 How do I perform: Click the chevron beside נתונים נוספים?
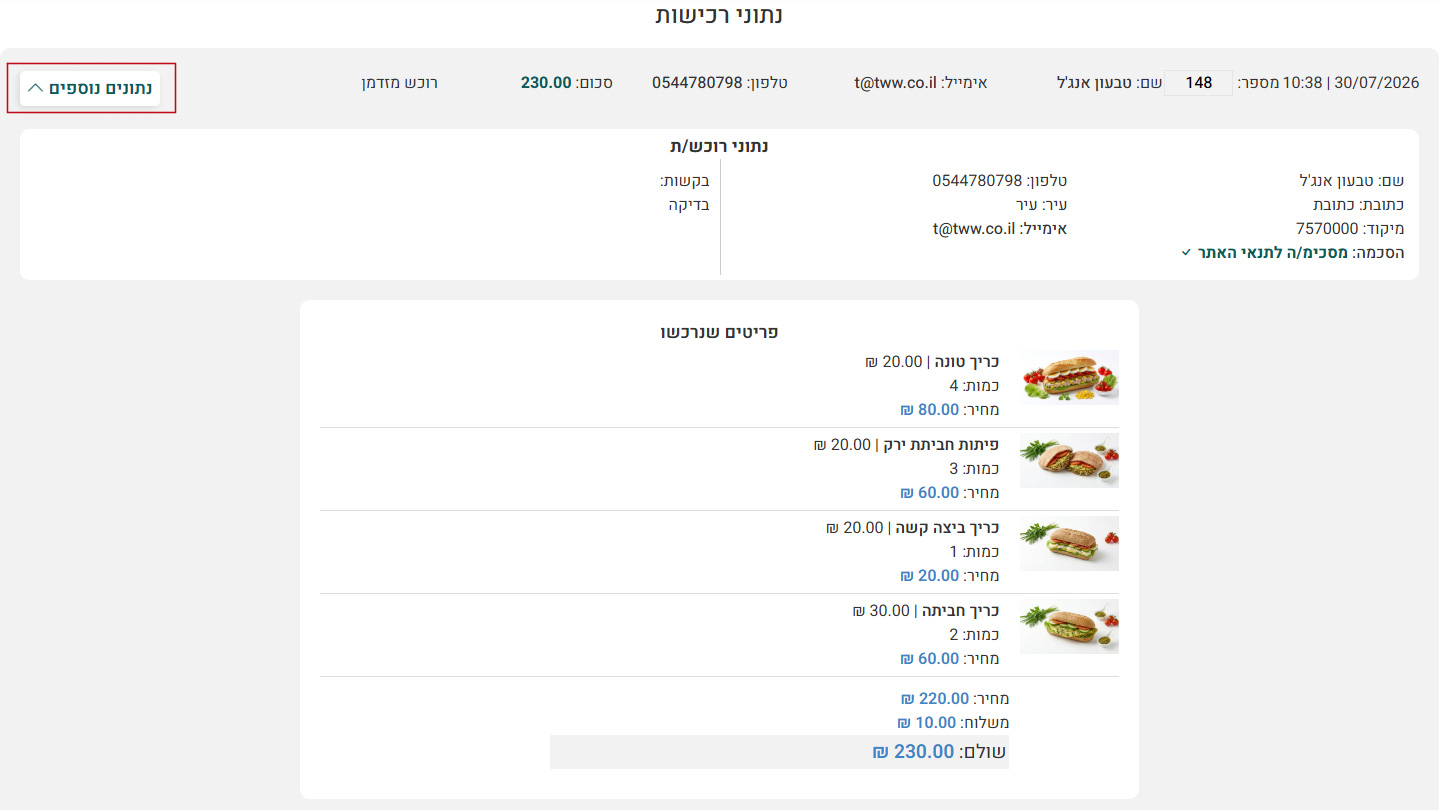[x=35, y=88]
